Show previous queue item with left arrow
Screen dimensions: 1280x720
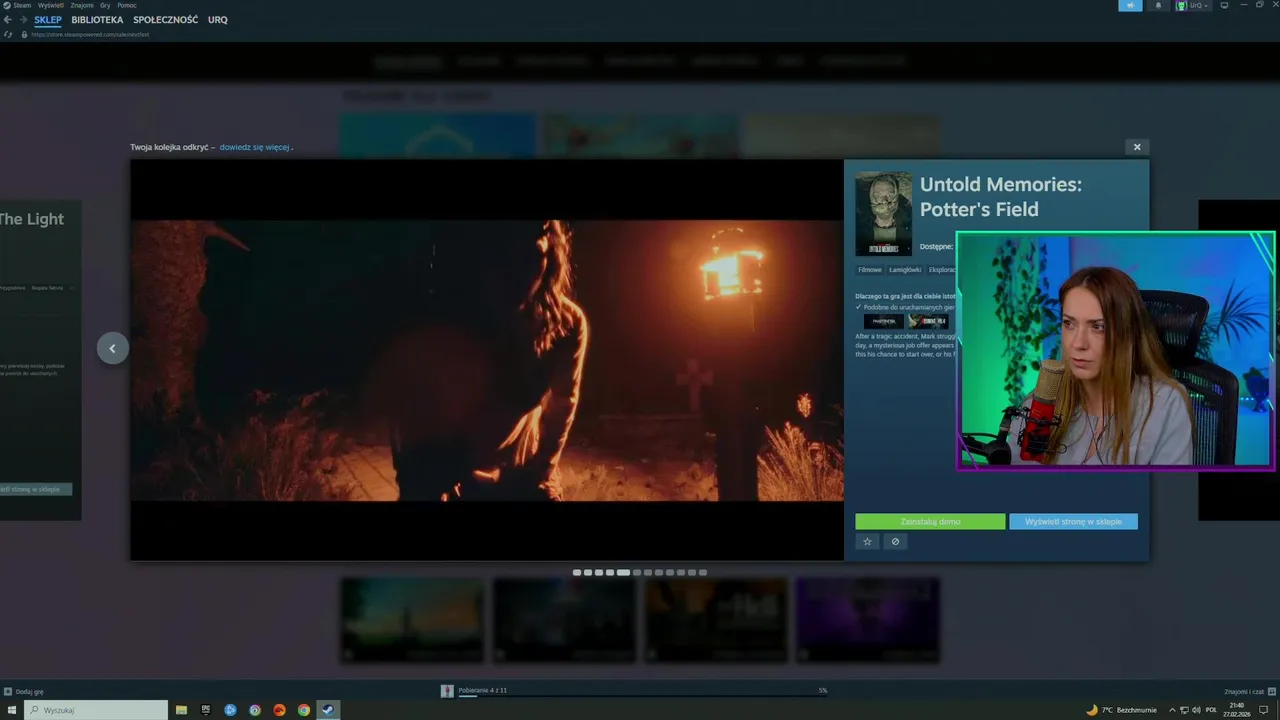pos(112,348)
